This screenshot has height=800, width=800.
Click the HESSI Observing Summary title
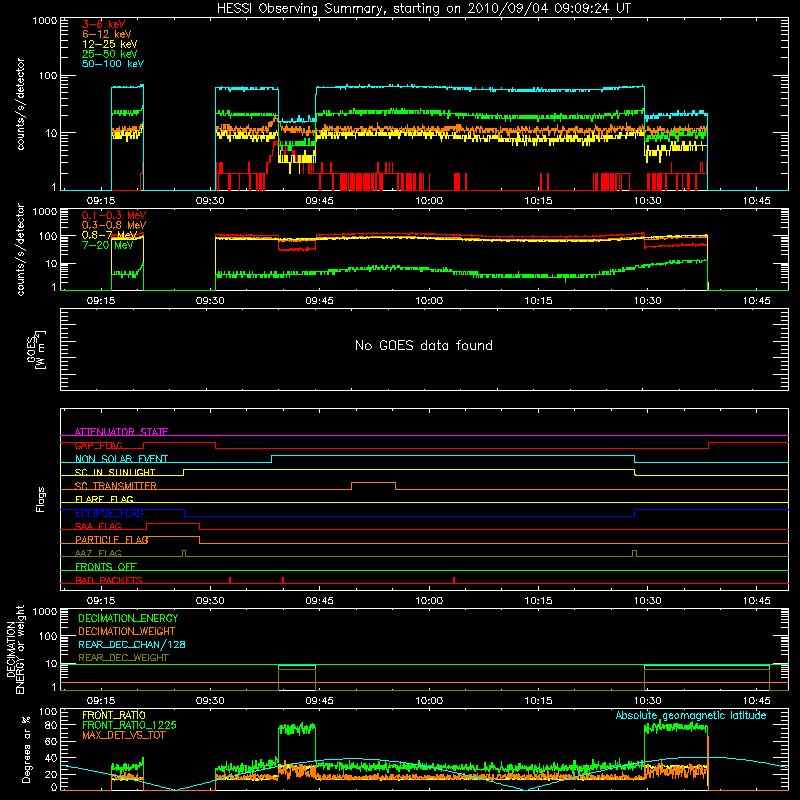point(423,9)
